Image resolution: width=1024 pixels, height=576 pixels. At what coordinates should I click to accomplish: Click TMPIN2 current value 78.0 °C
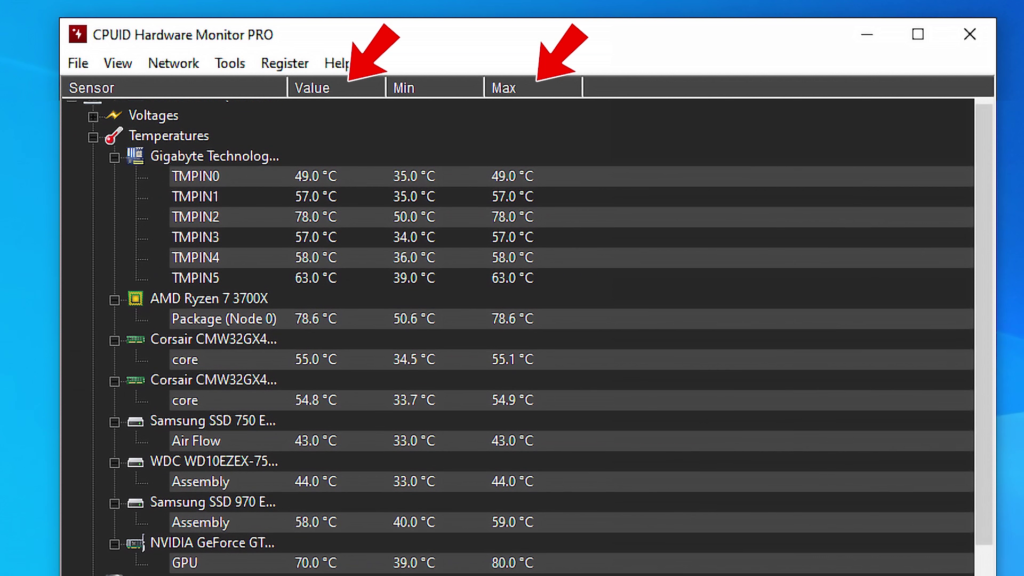pyautogui.click(x=315, y=217)
